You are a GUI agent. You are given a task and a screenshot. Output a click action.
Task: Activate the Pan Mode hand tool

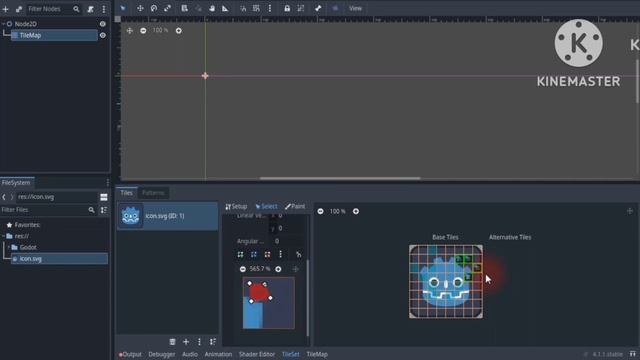tap(212, 8)
